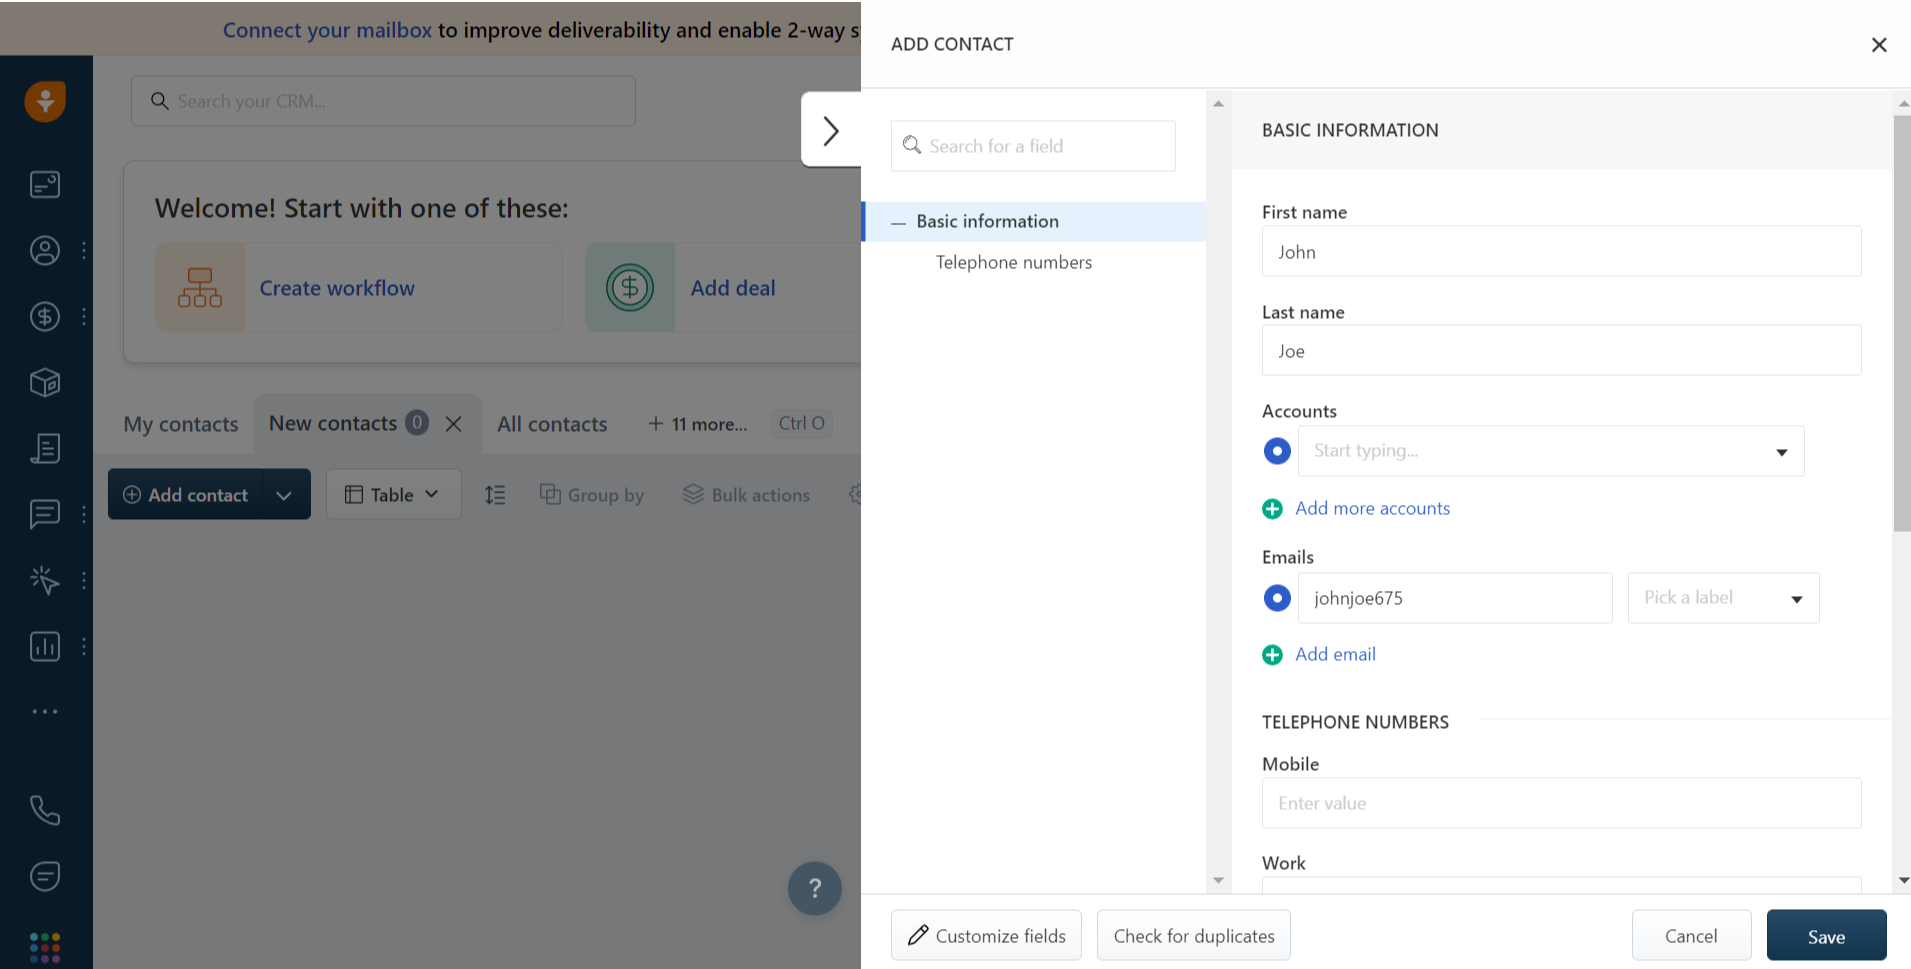Screen dimensions: 1911x969
Task: Select primary radio for Accounts field
Action: [1277, 451]
